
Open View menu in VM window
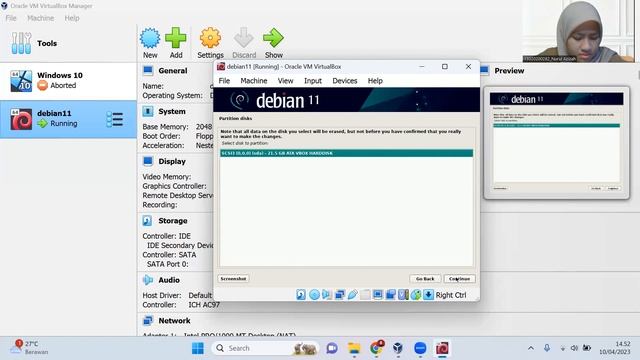click(x=285, y=81)
